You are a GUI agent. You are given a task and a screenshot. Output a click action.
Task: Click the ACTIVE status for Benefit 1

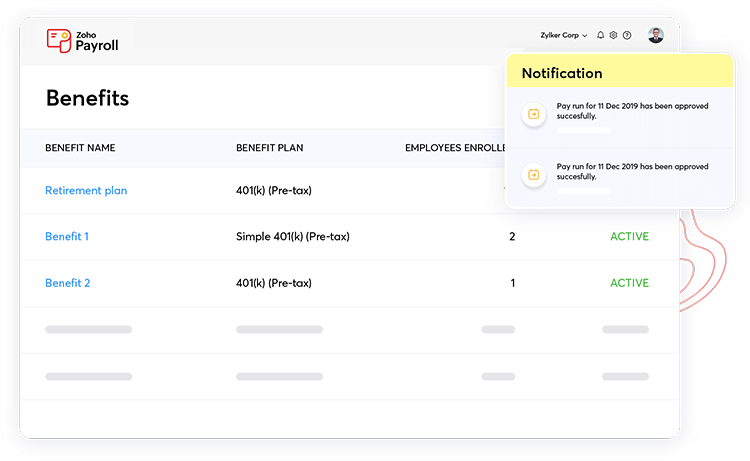tap(629, 237)
